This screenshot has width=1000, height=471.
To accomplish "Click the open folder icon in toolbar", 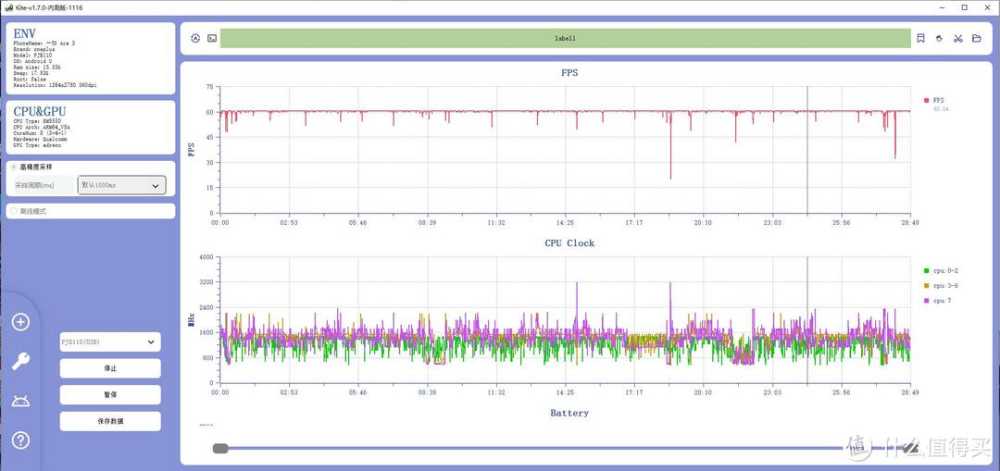I will tap(975, 38).
